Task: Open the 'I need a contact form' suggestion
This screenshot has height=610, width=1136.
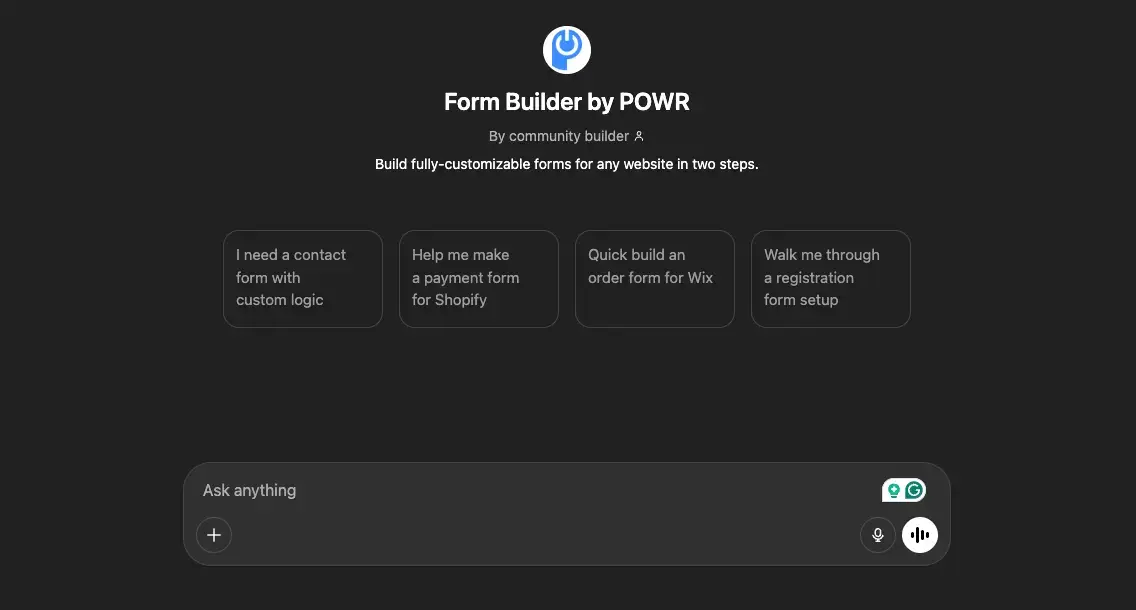Action: pos(302,278)
